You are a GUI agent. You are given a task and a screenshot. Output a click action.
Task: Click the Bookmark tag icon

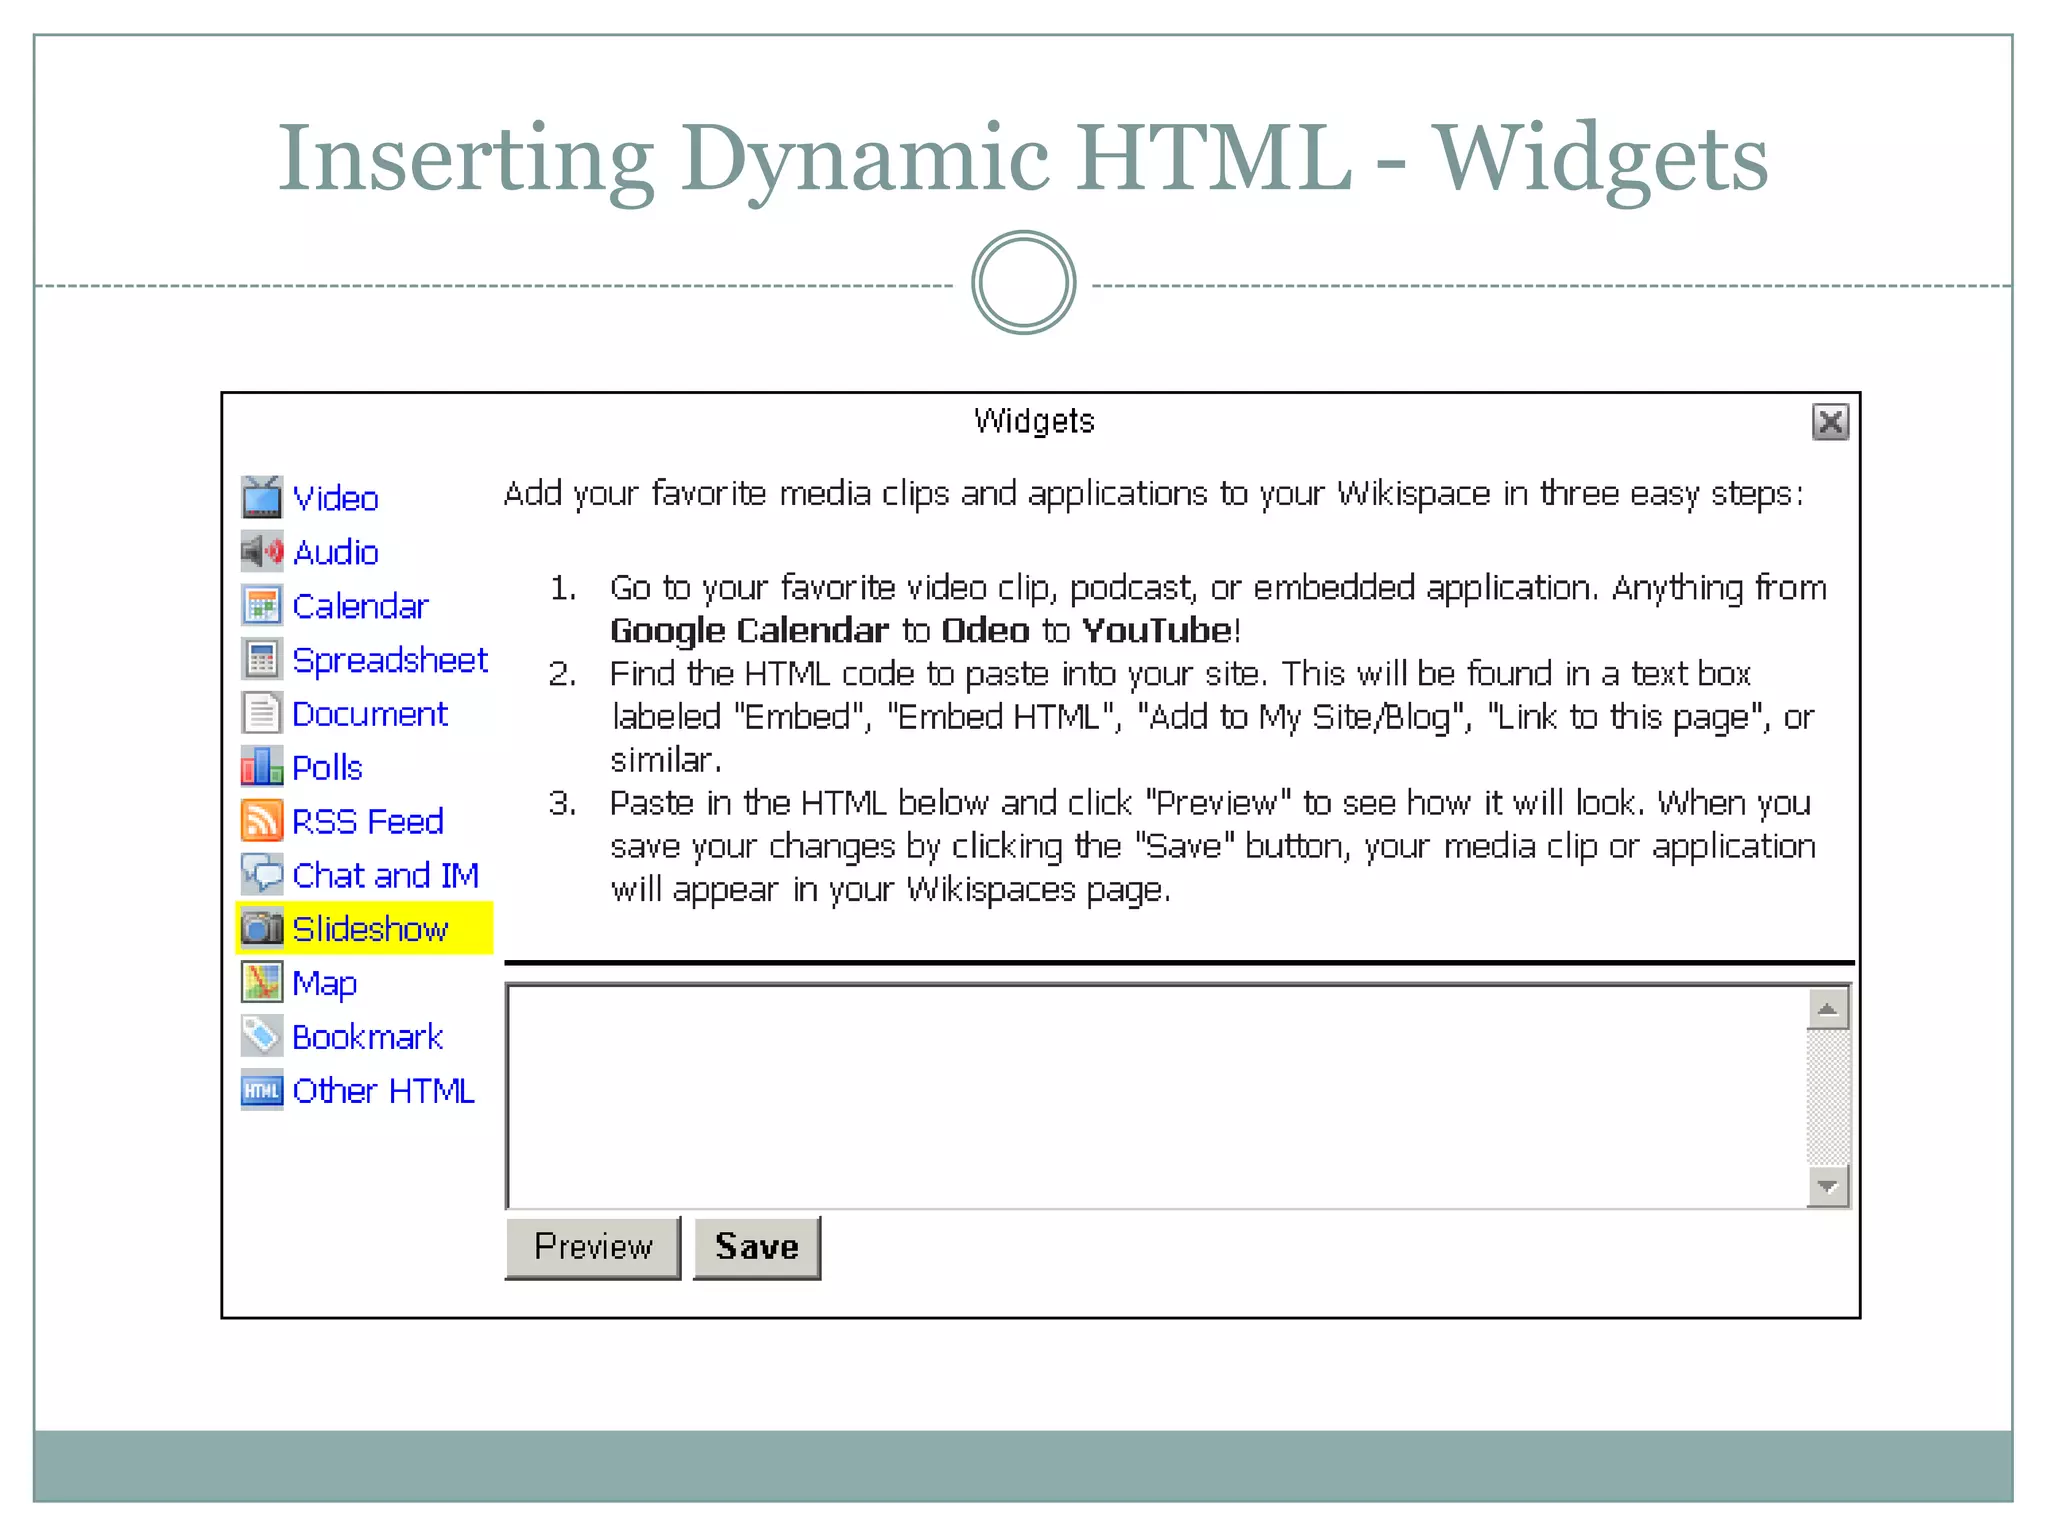coord(262,1037)
